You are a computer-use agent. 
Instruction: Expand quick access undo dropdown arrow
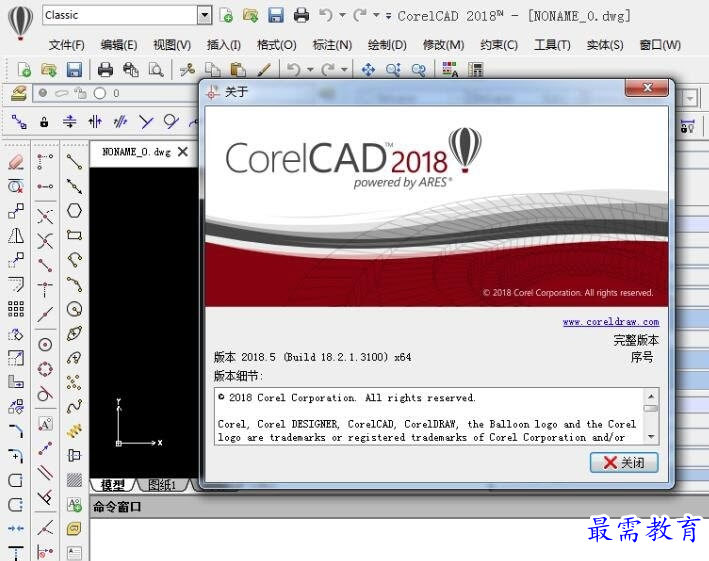coord(342,15)
